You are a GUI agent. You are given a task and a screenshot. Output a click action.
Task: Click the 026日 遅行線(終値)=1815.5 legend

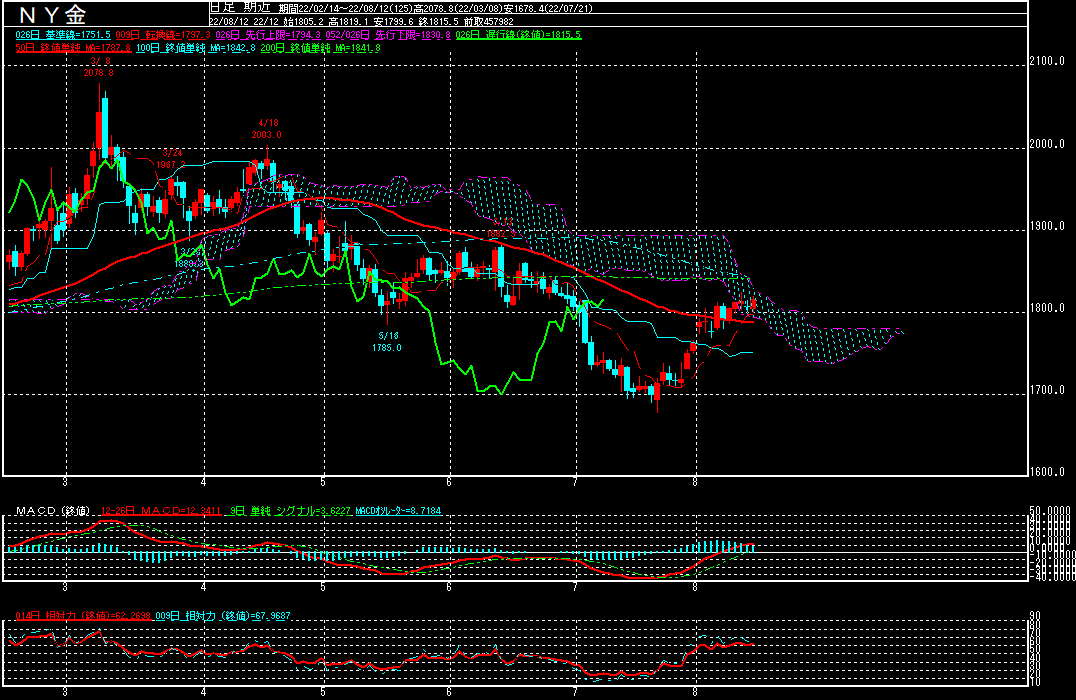[518, 35]
